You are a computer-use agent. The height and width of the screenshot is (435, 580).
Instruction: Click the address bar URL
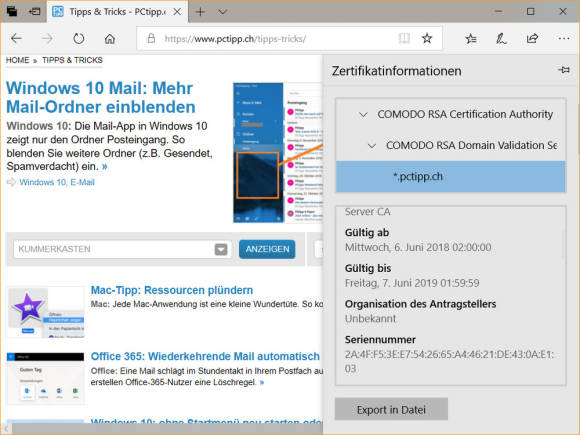point(235,38)
